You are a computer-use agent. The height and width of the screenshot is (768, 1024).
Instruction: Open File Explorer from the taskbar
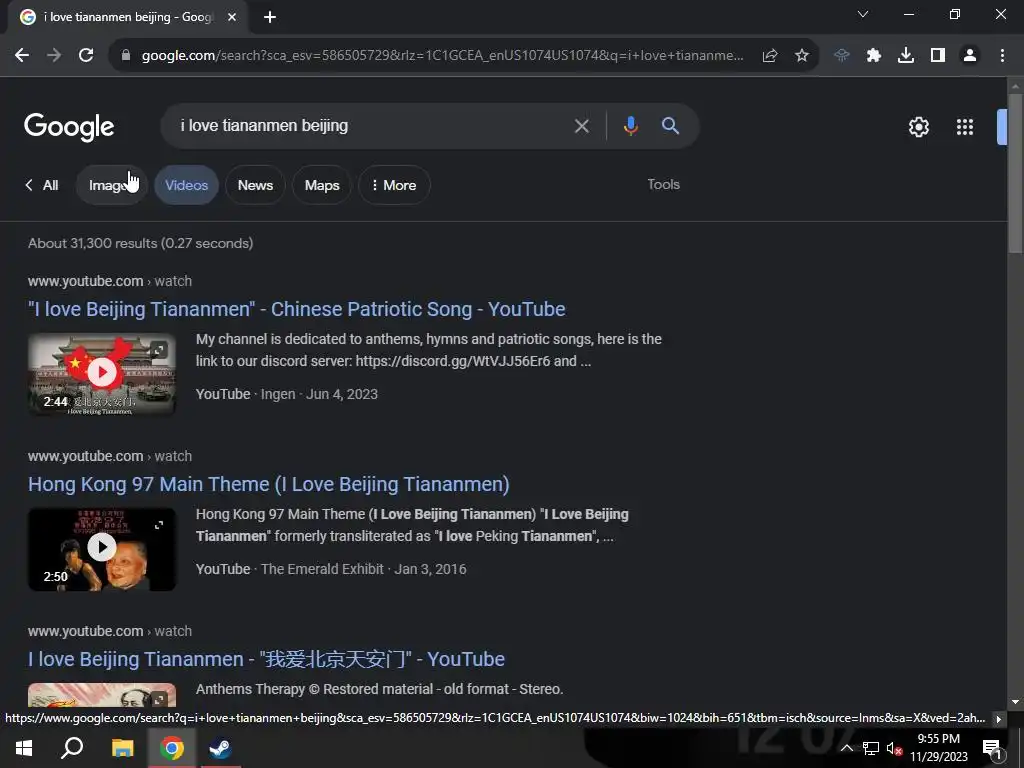pyautogui.click(x=122, y=748)
